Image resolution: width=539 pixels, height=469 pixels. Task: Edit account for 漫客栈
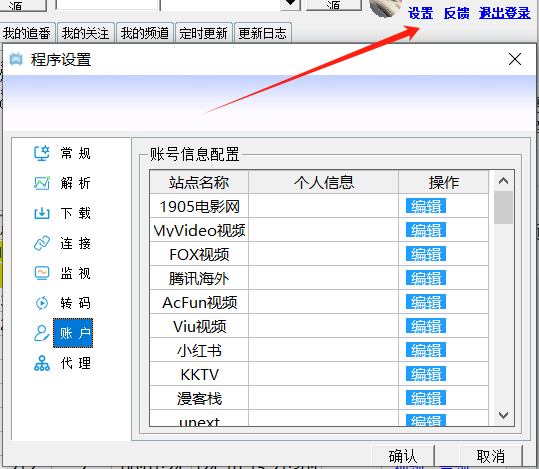[426, 398]
